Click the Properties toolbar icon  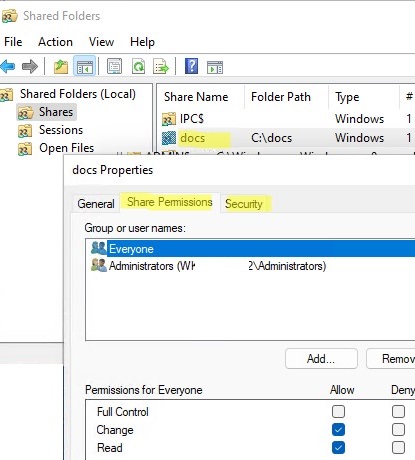click(x=114, y=67)
